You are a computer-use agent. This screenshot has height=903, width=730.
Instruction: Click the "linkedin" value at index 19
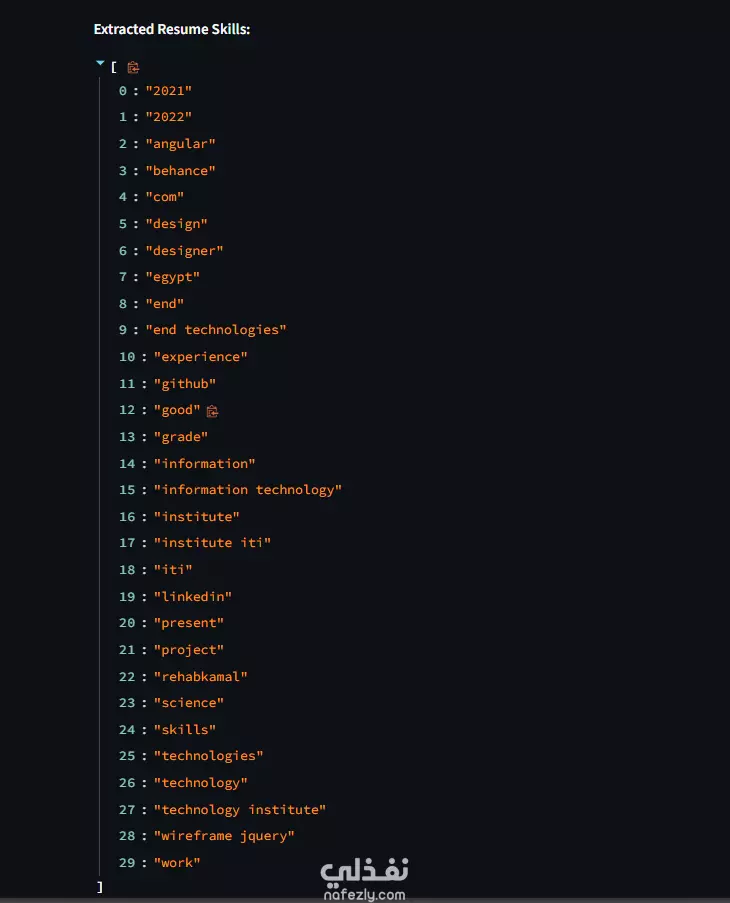192,597
